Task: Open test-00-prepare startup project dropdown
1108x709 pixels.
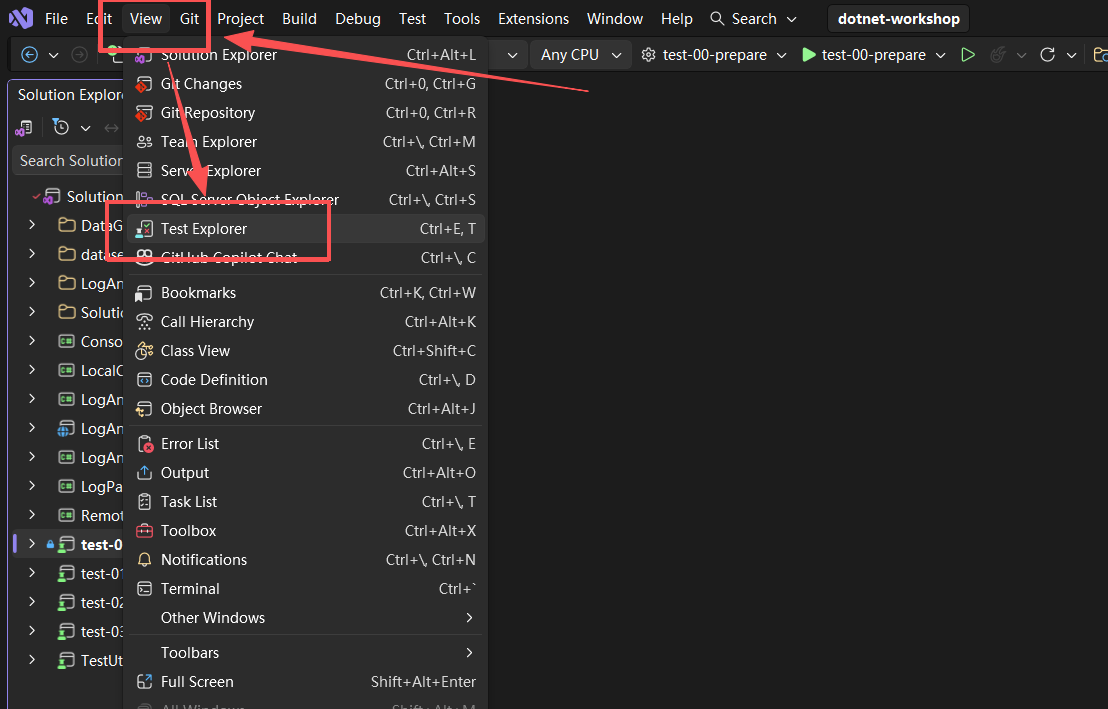Action: [x=714, y=54]
